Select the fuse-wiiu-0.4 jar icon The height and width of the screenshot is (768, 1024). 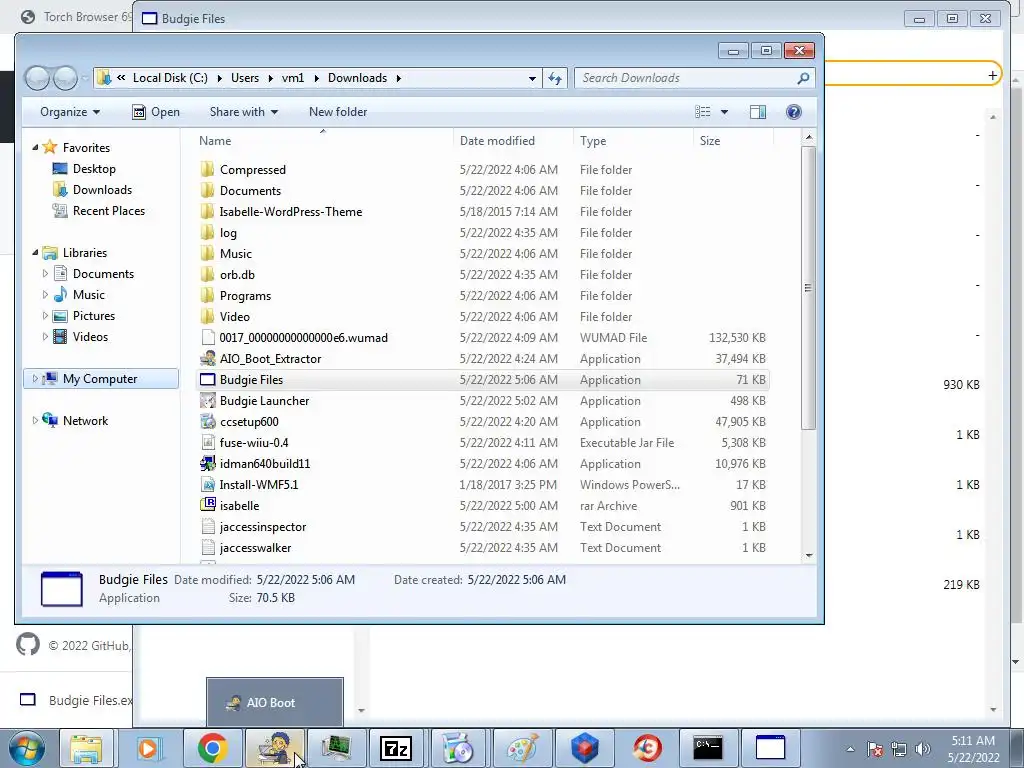(x=207, y=443)
